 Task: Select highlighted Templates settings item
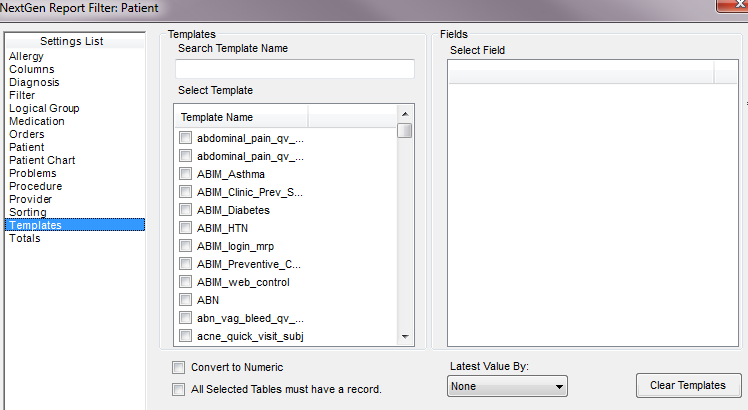(x=75, y=225)
